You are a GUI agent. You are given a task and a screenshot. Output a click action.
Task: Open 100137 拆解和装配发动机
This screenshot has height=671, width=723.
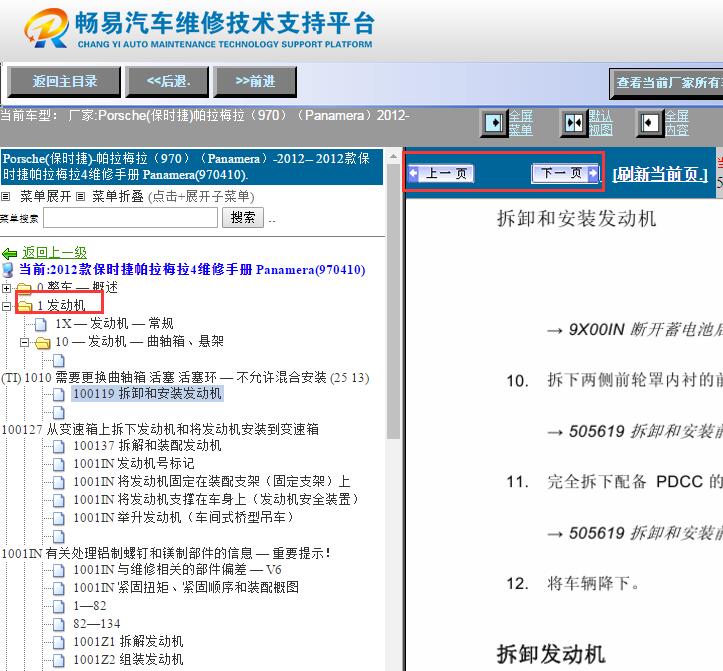[147, 445]
